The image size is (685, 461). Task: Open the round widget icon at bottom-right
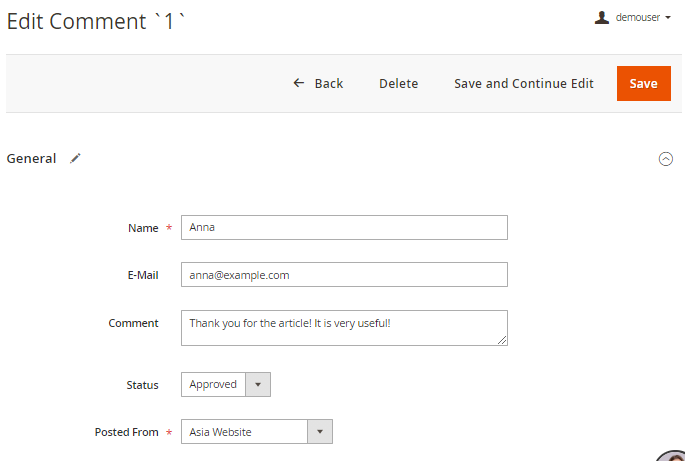(x=672, y=454)
